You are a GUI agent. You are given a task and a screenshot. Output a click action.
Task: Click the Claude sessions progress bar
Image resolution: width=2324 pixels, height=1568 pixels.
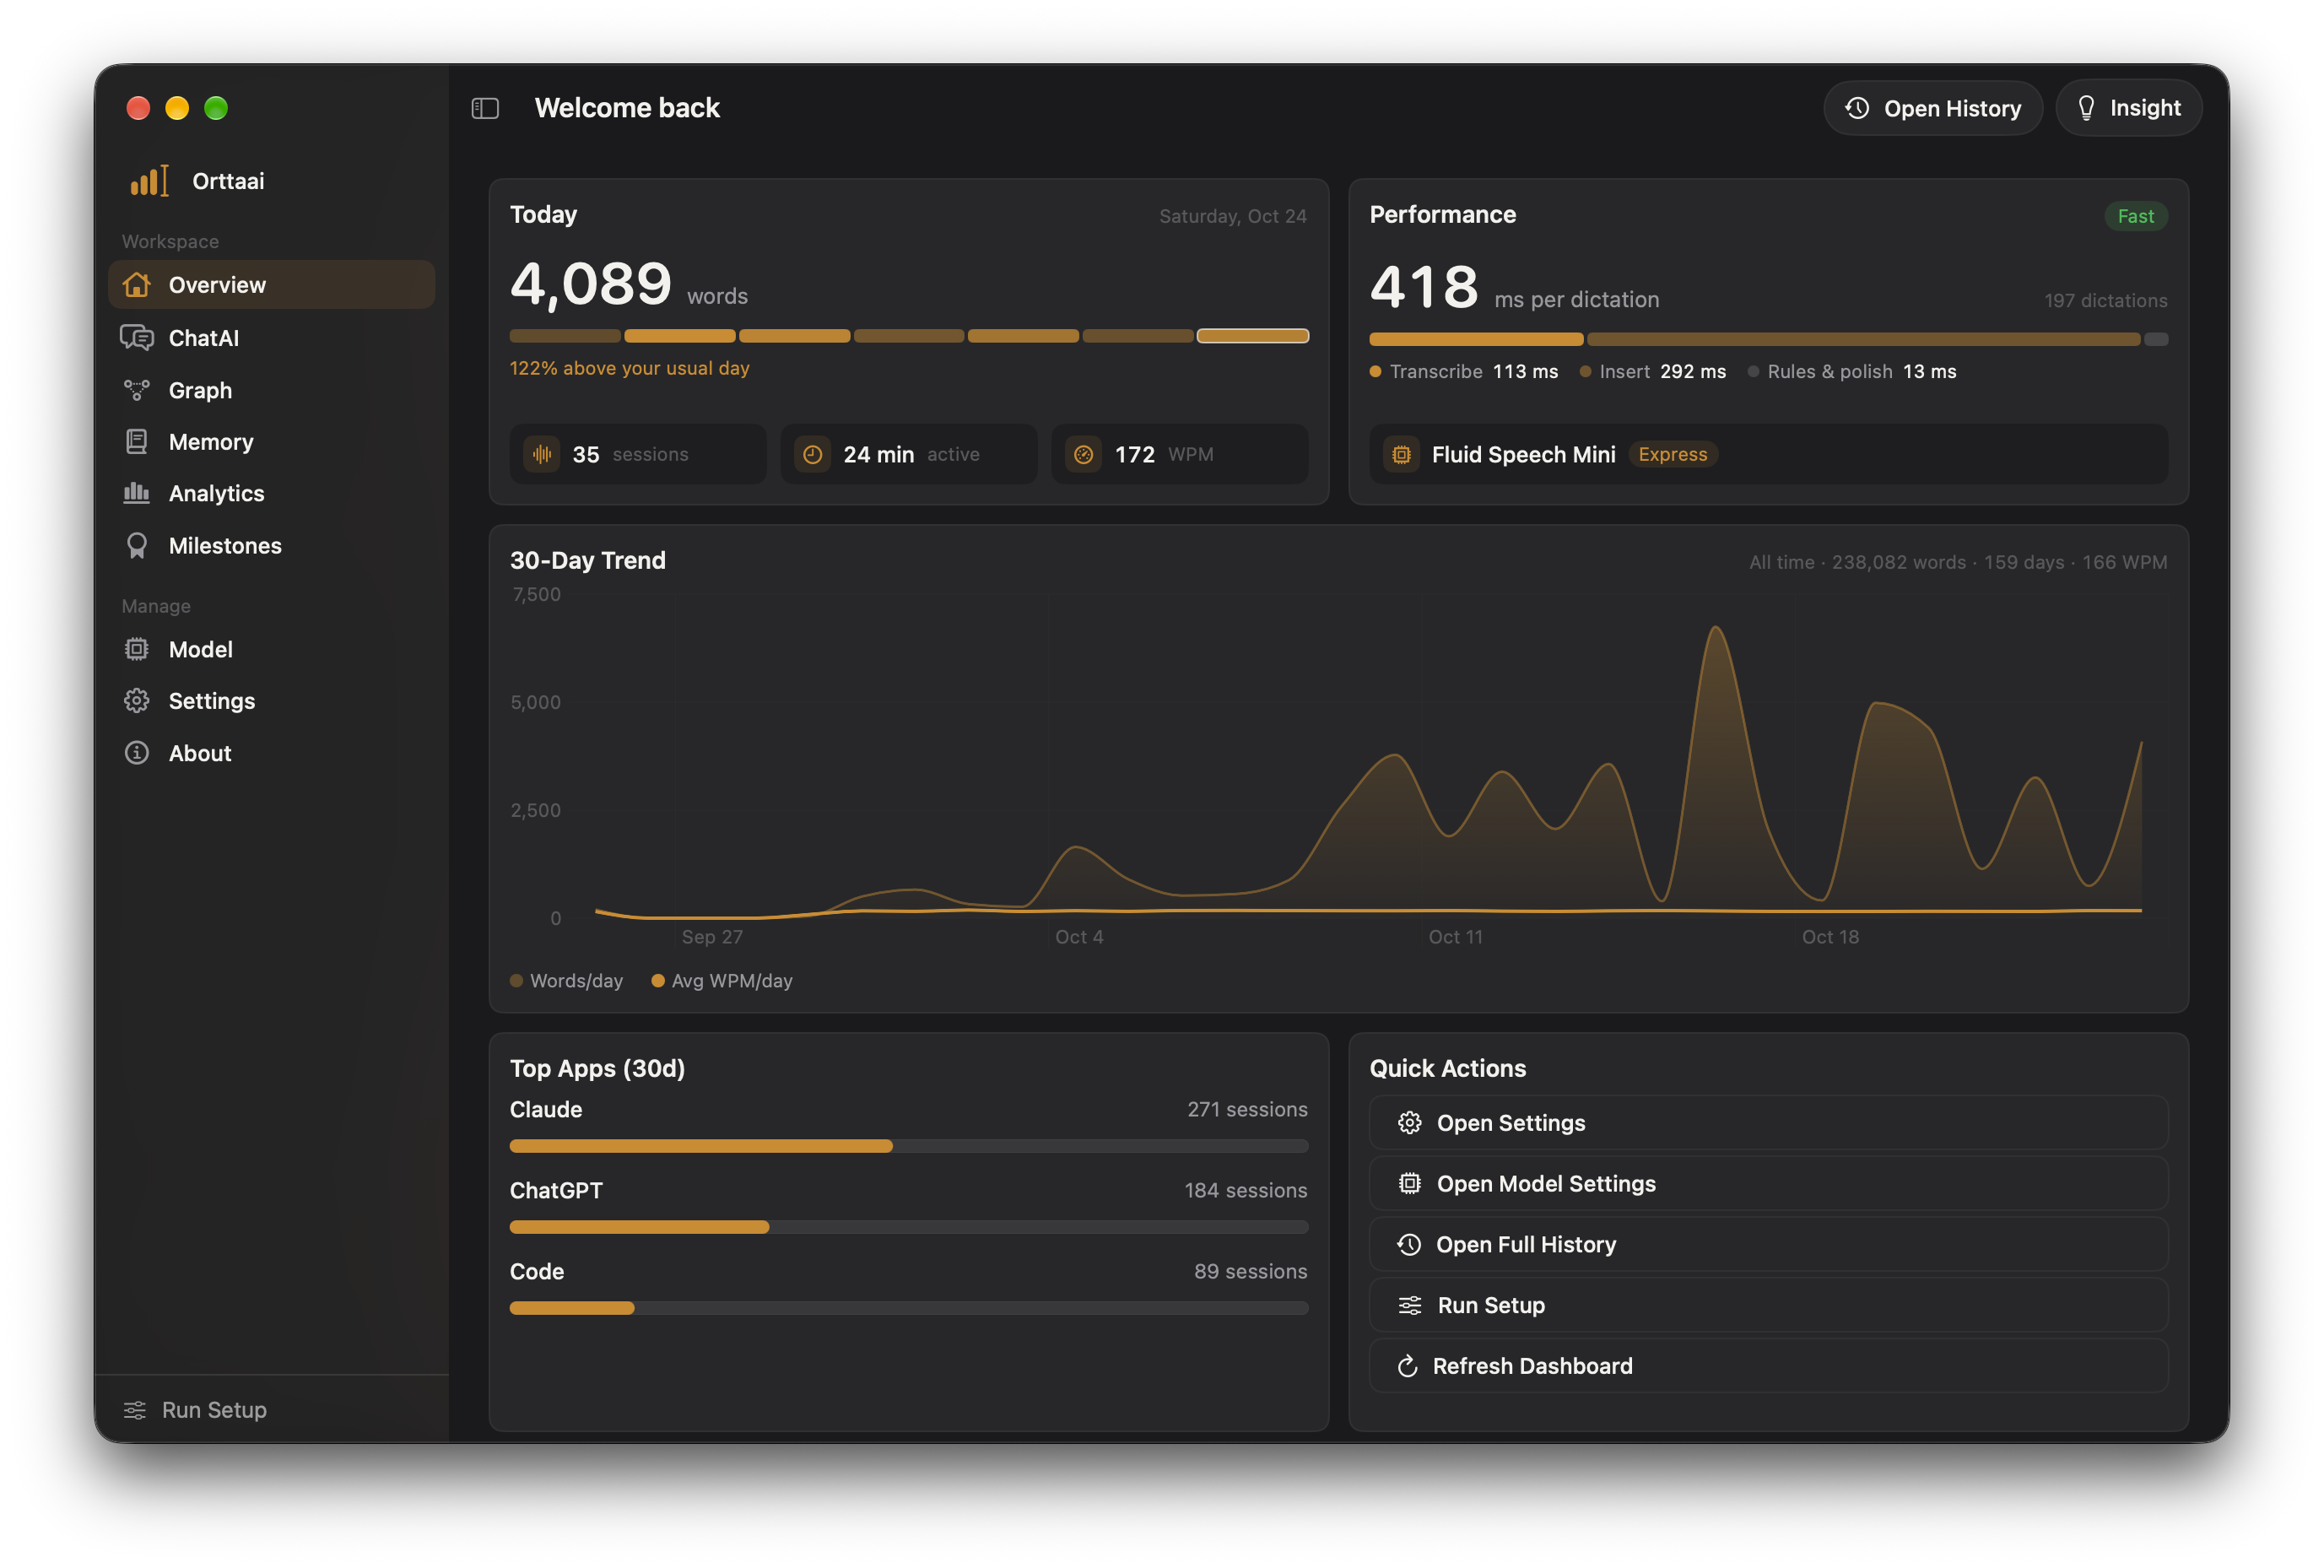coord(909,1146)
